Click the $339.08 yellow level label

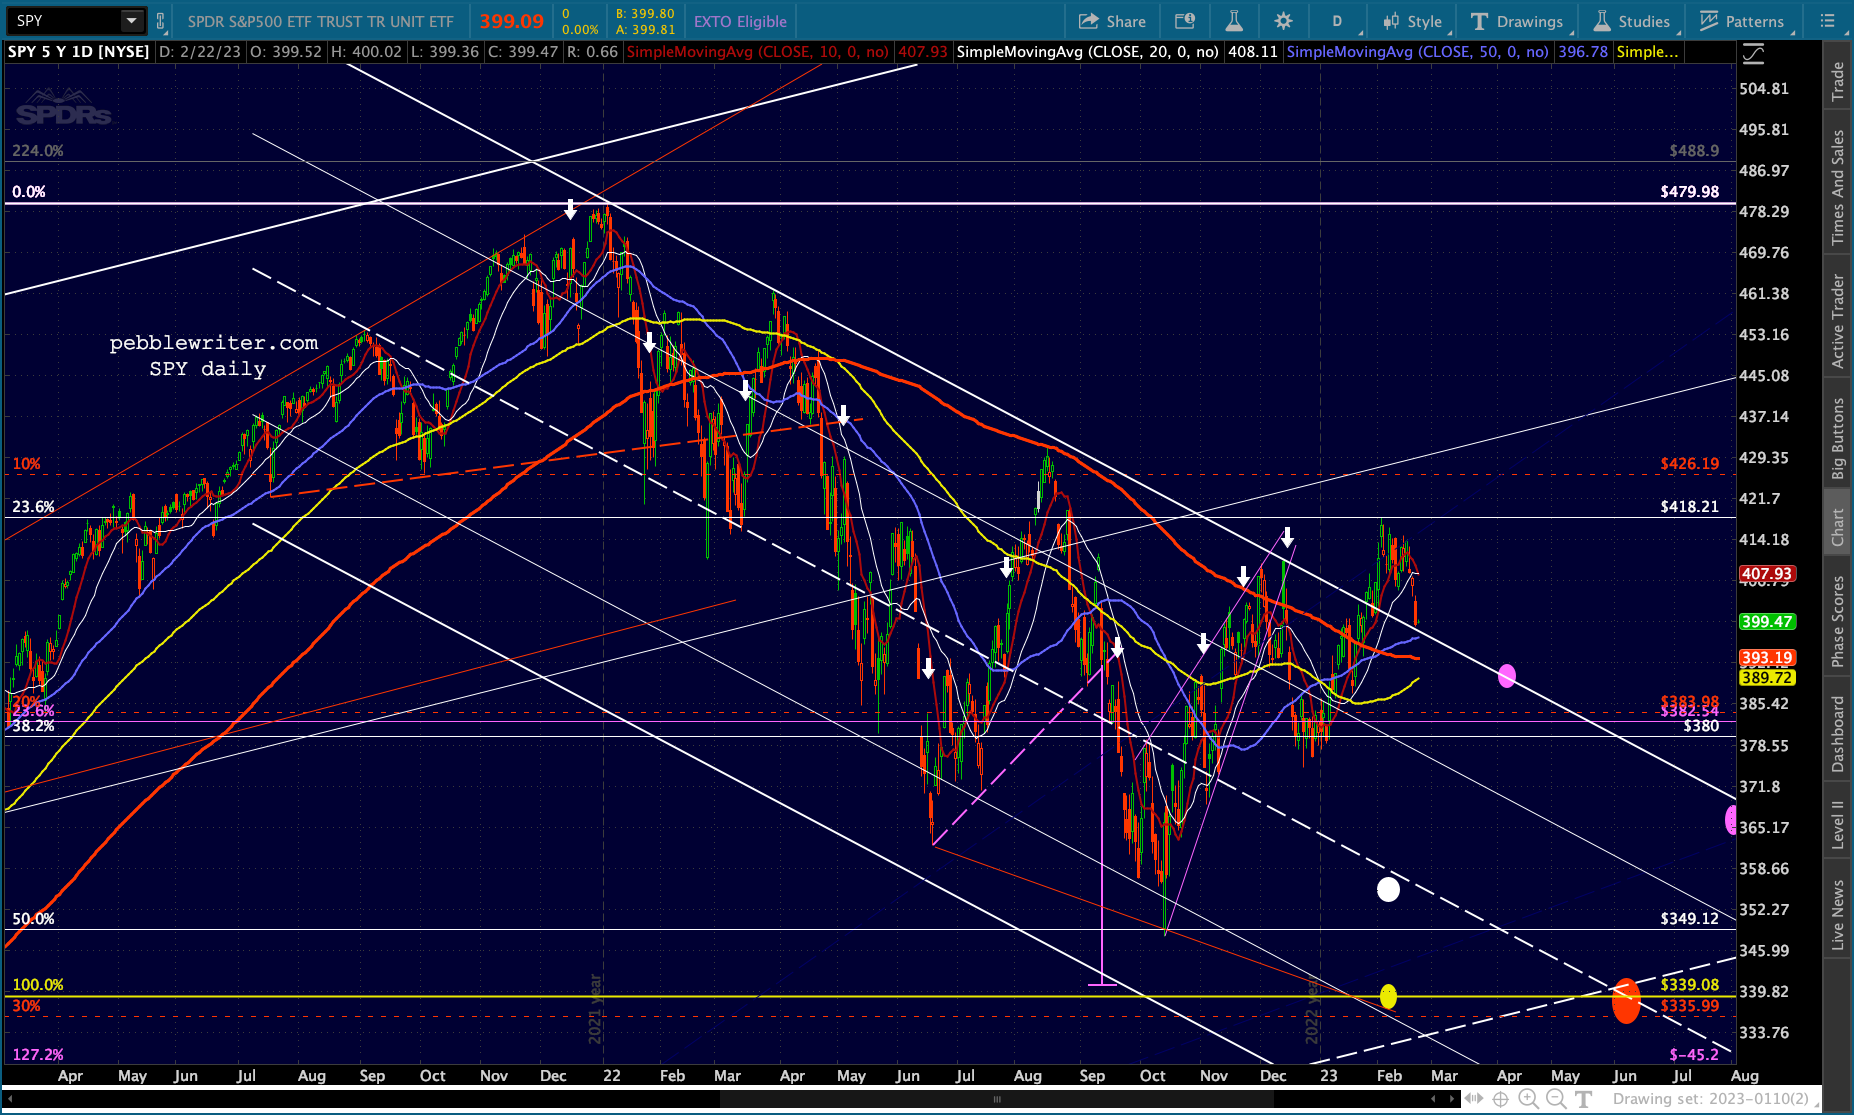[1689, 985]
